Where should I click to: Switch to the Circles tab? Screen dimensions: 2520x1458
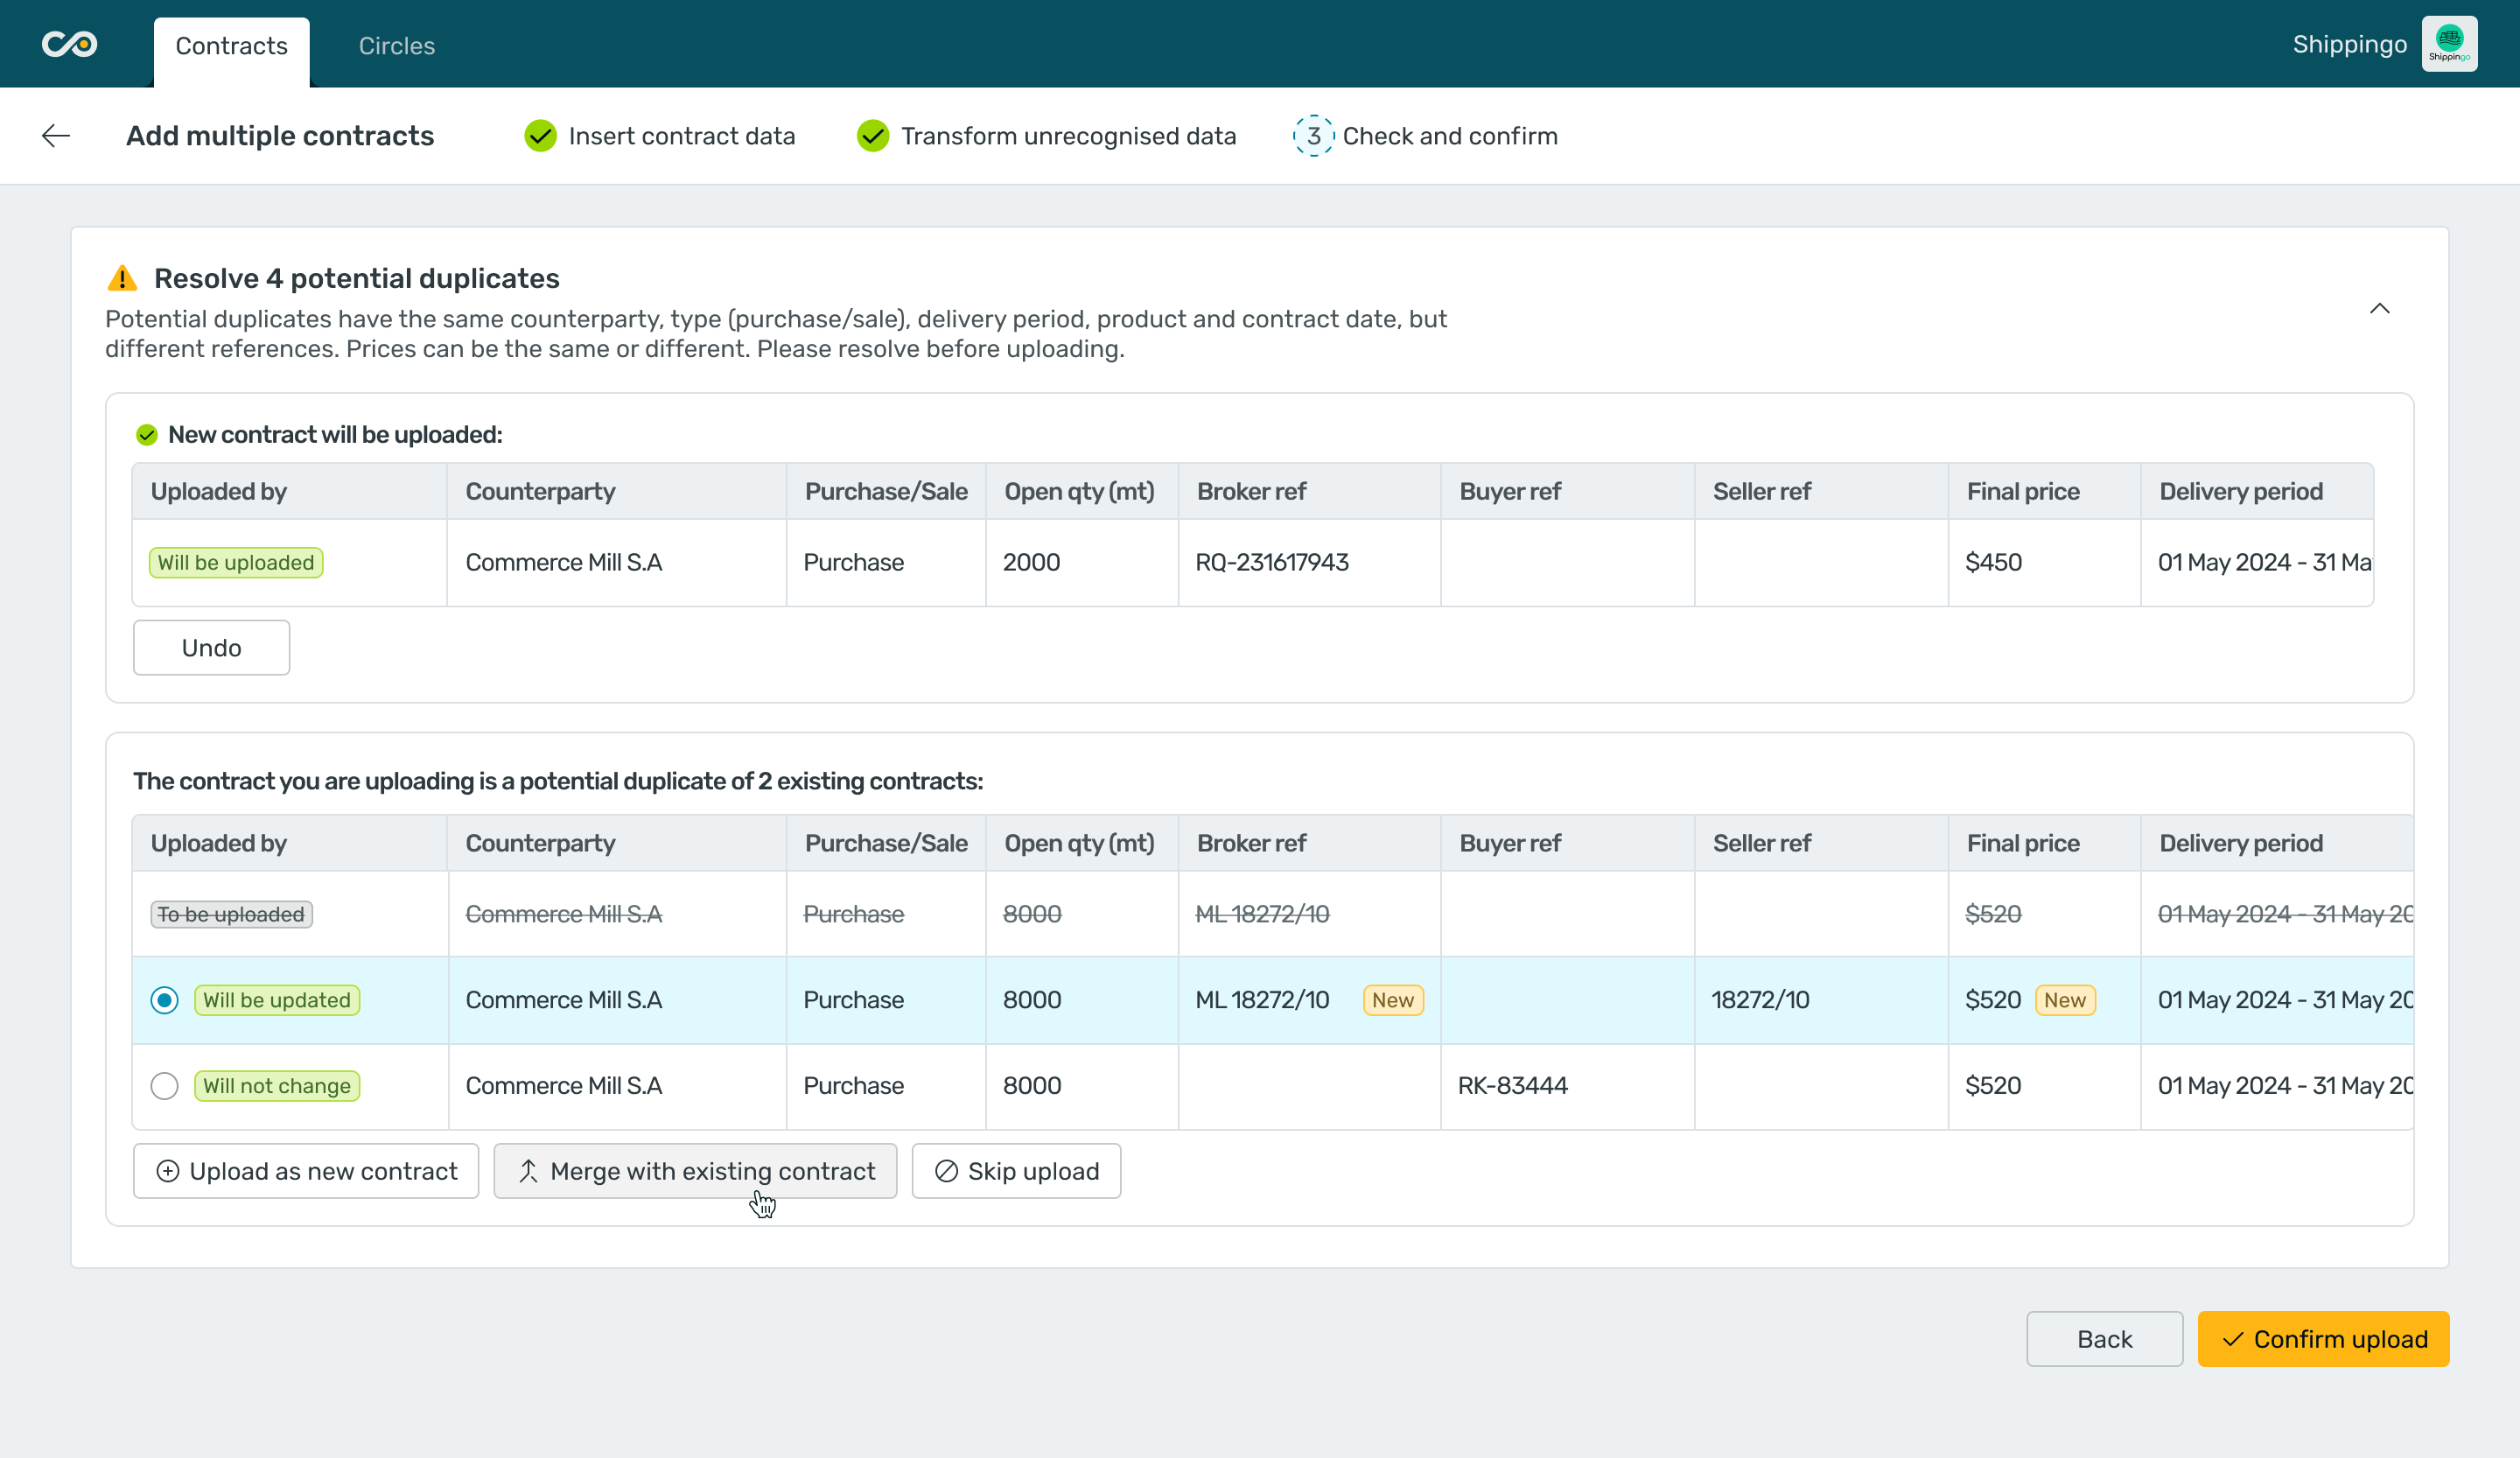click(x=396, y=46)
